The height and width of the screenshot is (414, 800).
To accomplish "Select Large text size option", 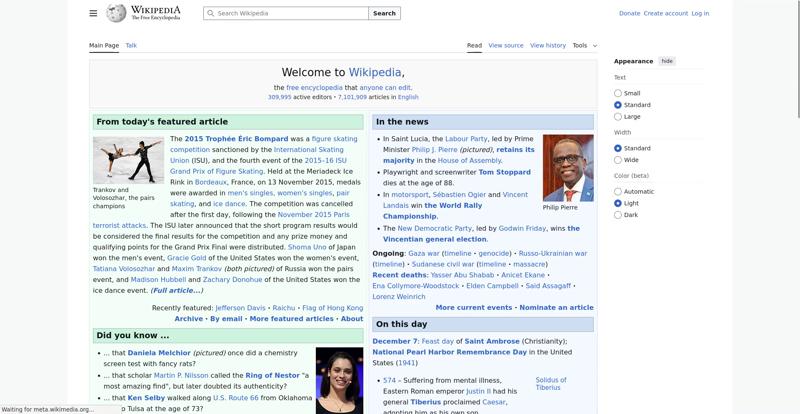I will point(618,117).
